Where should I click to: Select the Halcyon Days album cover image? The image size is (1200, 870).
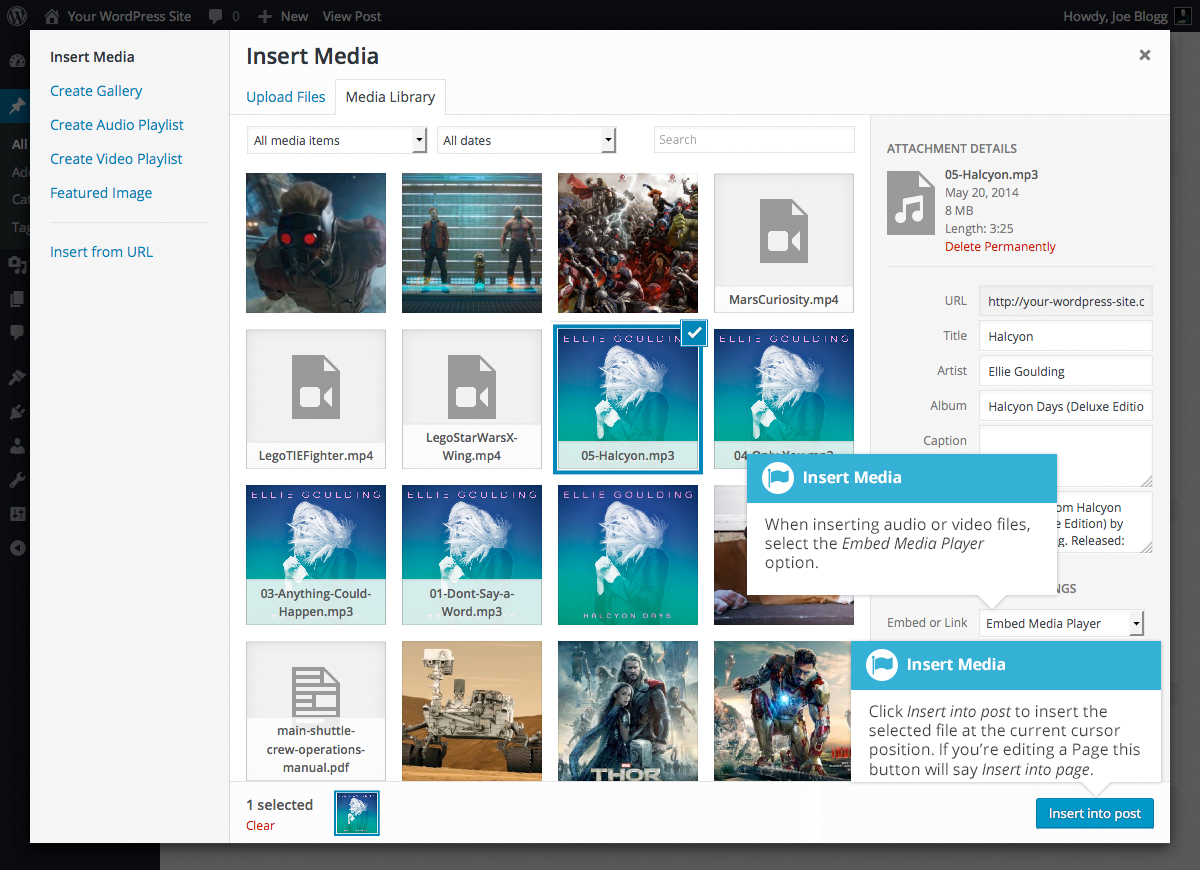tap(628, 555)
